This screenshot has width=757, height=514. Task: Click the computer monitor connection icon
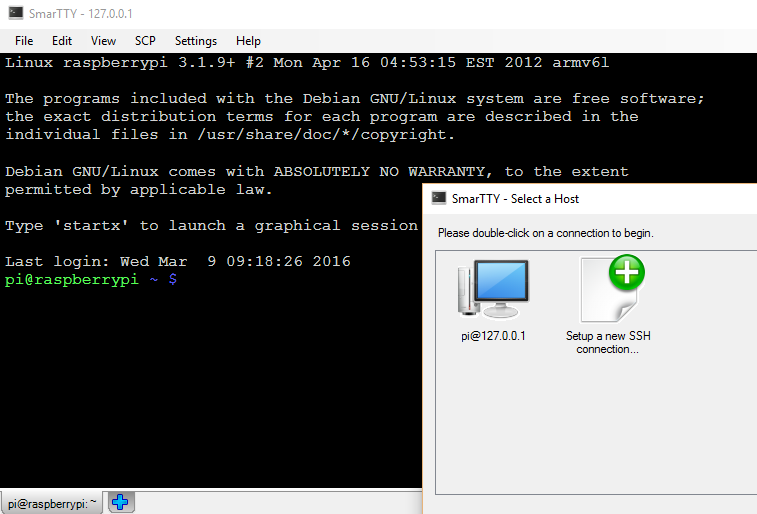coord(493,291)
